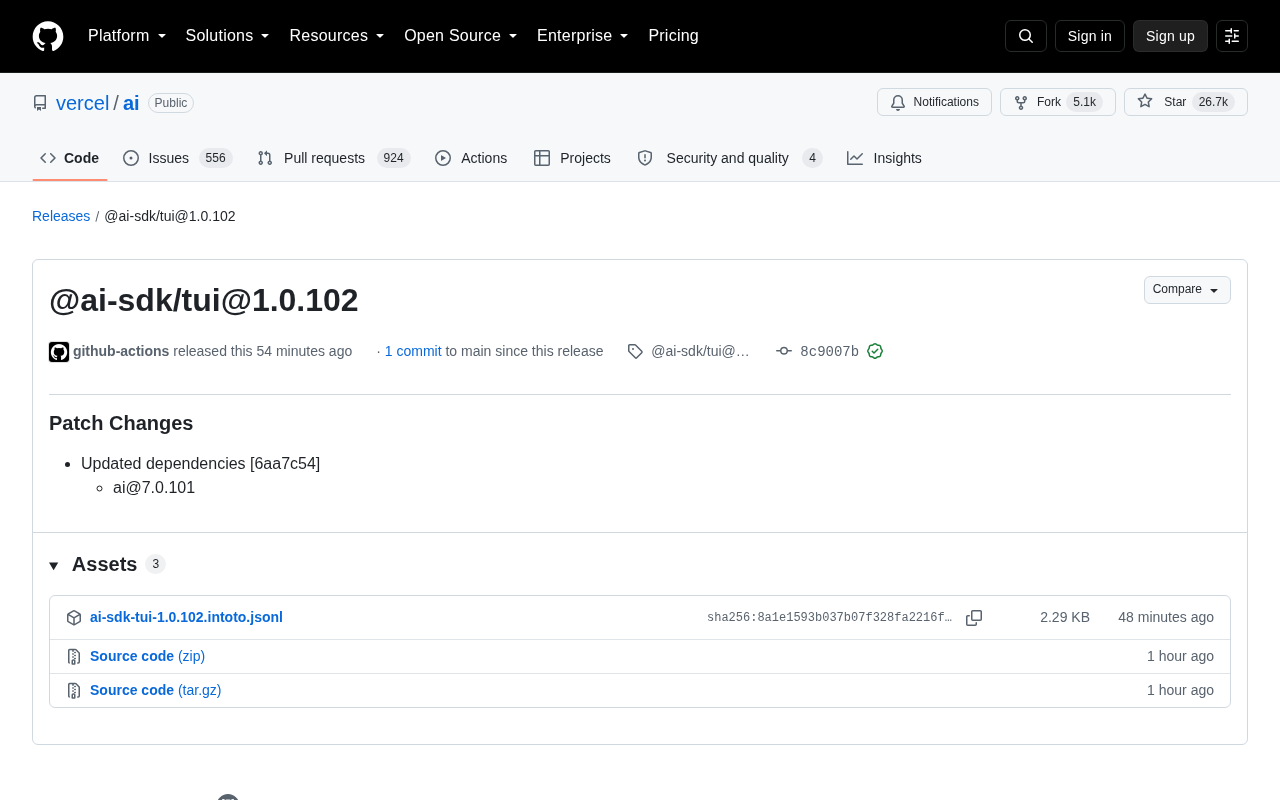Switch to the Insights tab
The image size is (1280, 800).
(884, 158)
